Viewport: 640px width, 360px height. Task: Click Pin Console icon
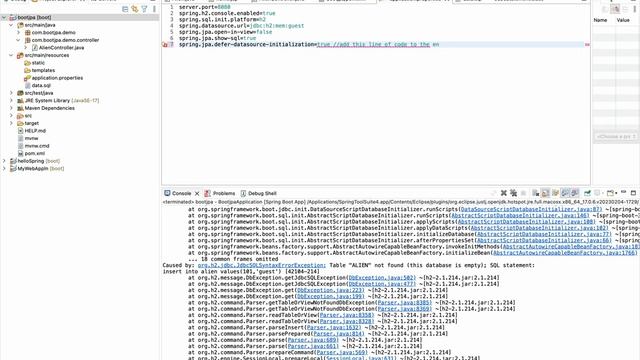[x=587, y=193]
